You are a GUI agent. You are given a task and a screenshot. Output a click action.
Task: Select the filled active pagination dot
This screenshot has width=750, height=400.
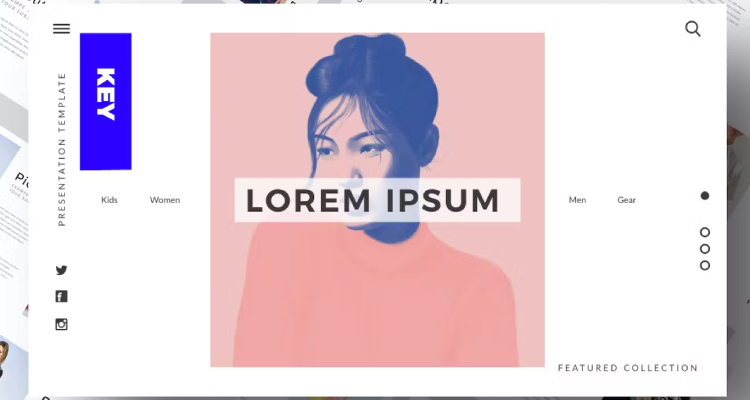coord(705,196)
